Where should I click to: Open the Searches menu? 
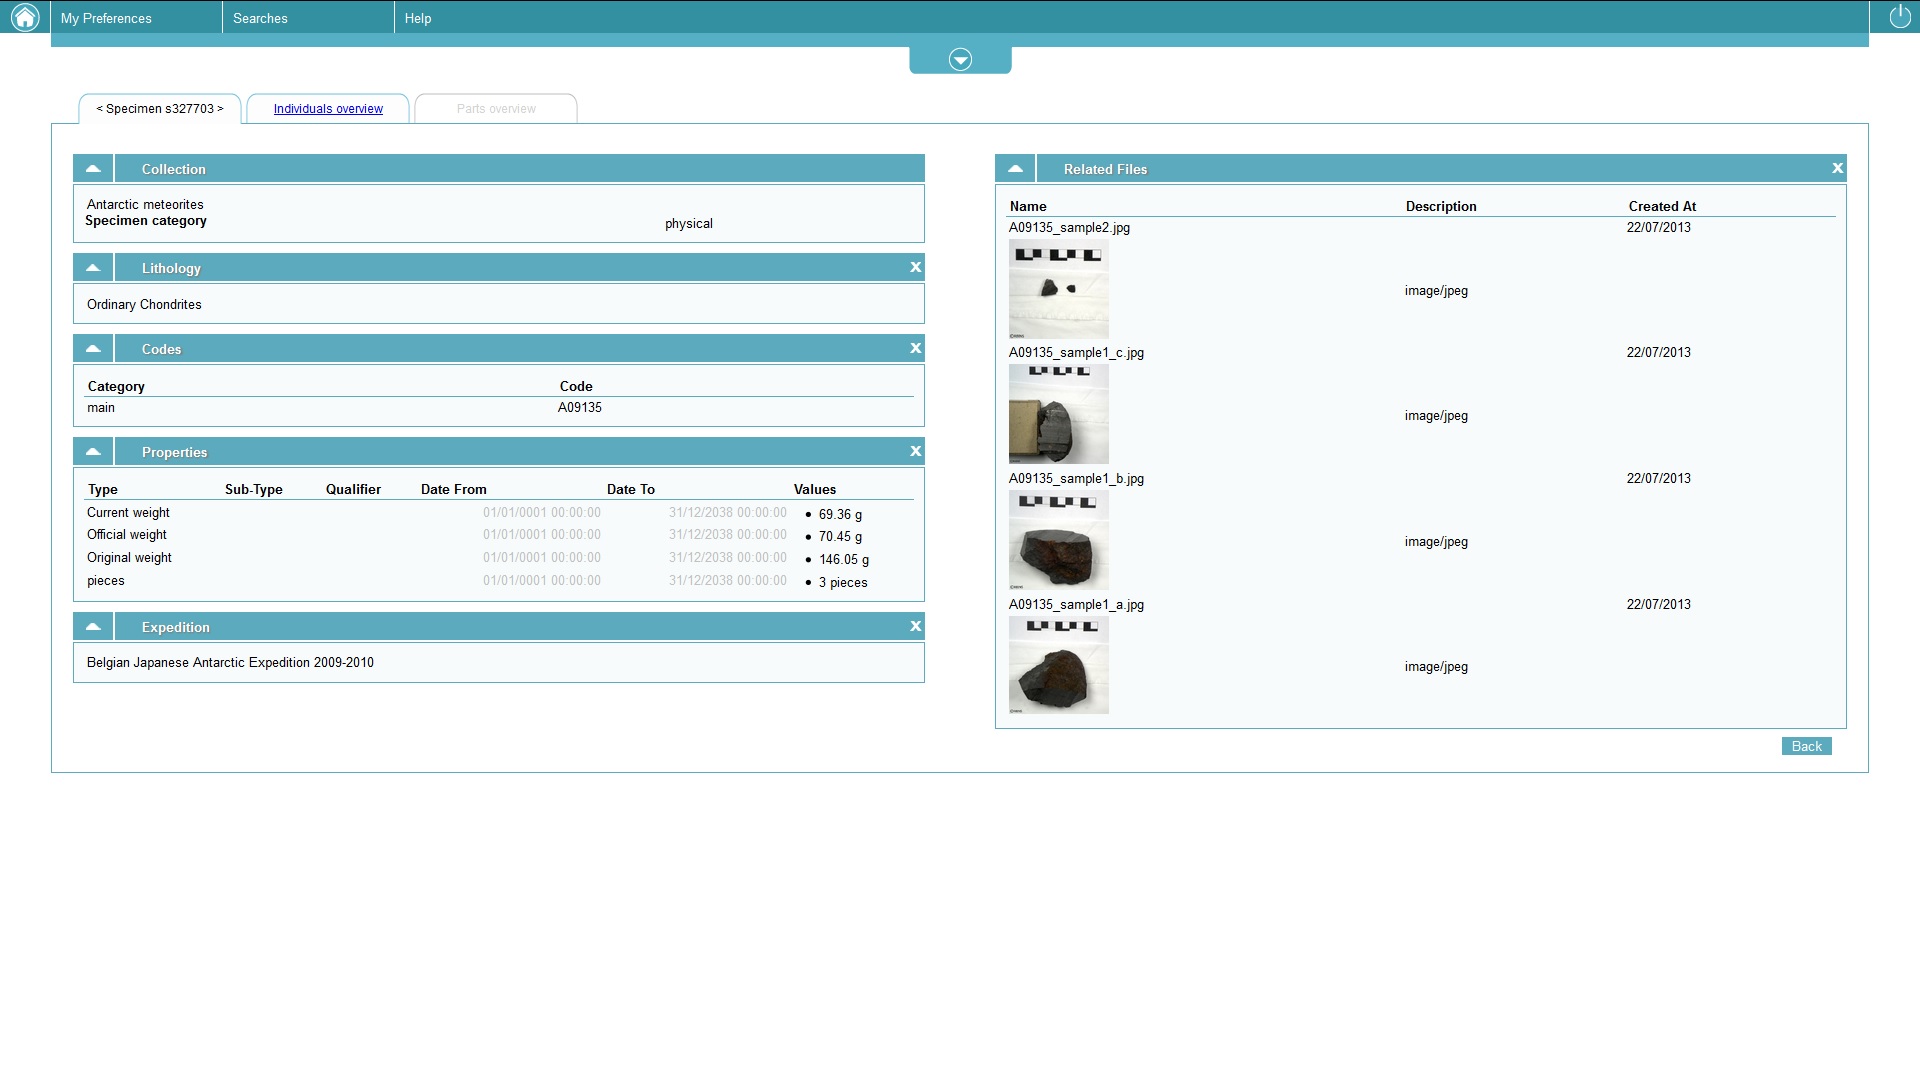point(260,18)
